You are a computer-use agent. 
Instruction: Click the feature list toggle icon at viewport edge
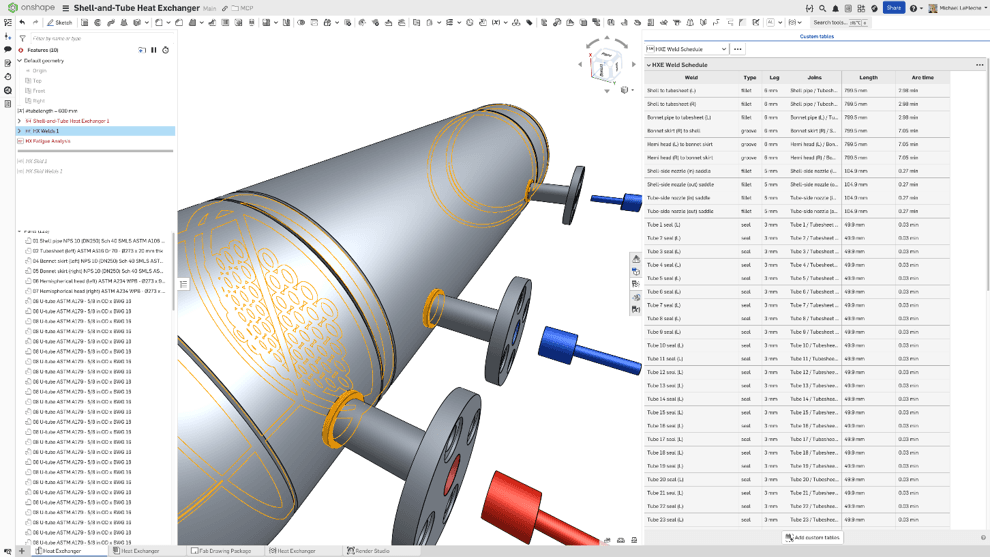[x=183, y=284]
